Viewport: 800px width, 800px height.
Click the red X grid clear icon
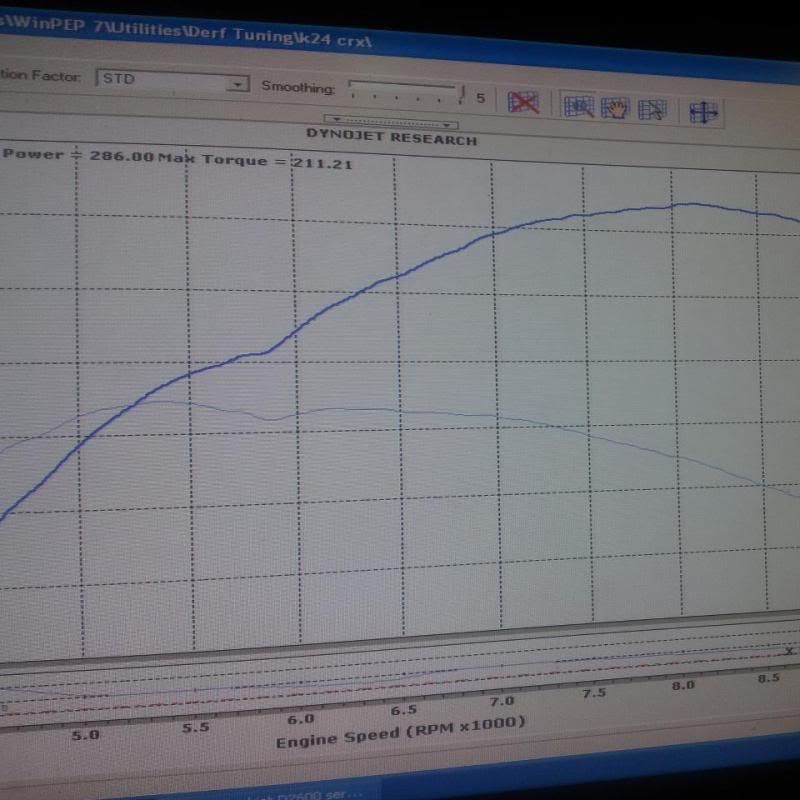click(523, 103)
